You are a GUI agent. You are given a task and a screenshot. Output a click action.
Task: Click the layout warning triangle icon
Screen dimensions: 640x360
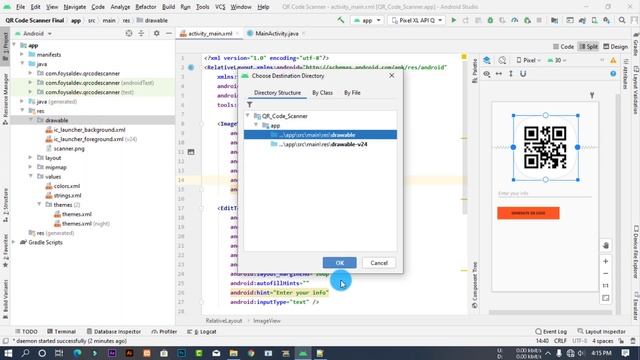click(x=613, y=60)
